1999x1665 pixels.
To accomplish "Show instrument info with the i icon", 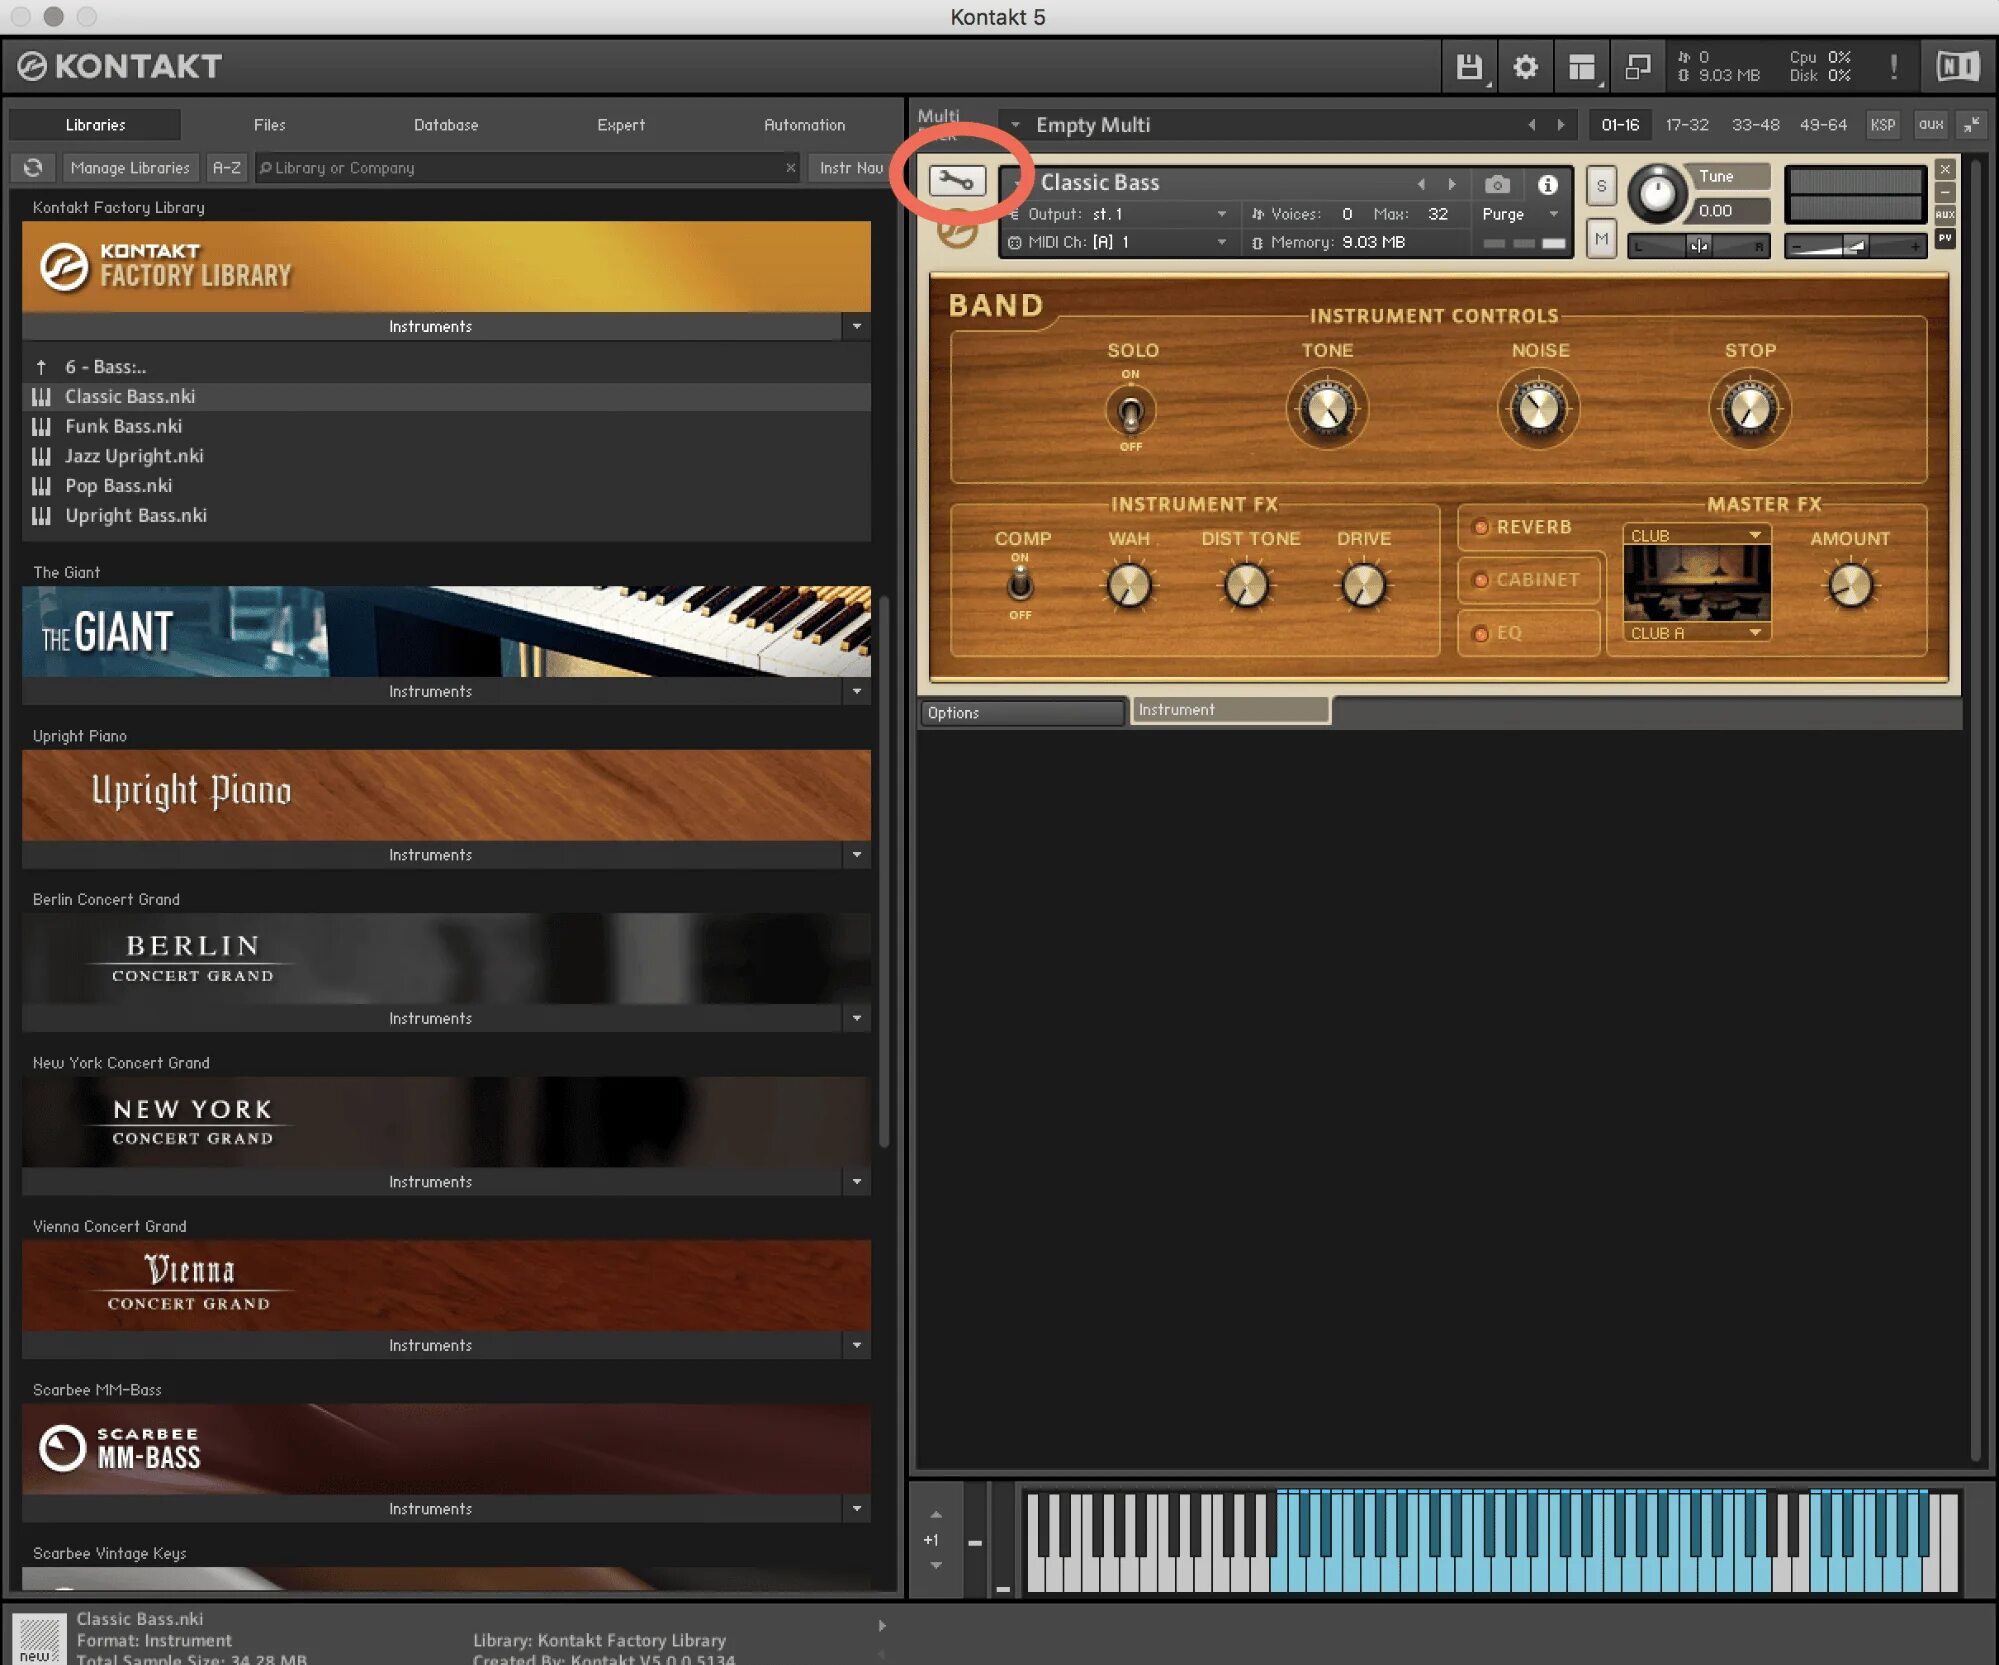I will click(1547, 184).
